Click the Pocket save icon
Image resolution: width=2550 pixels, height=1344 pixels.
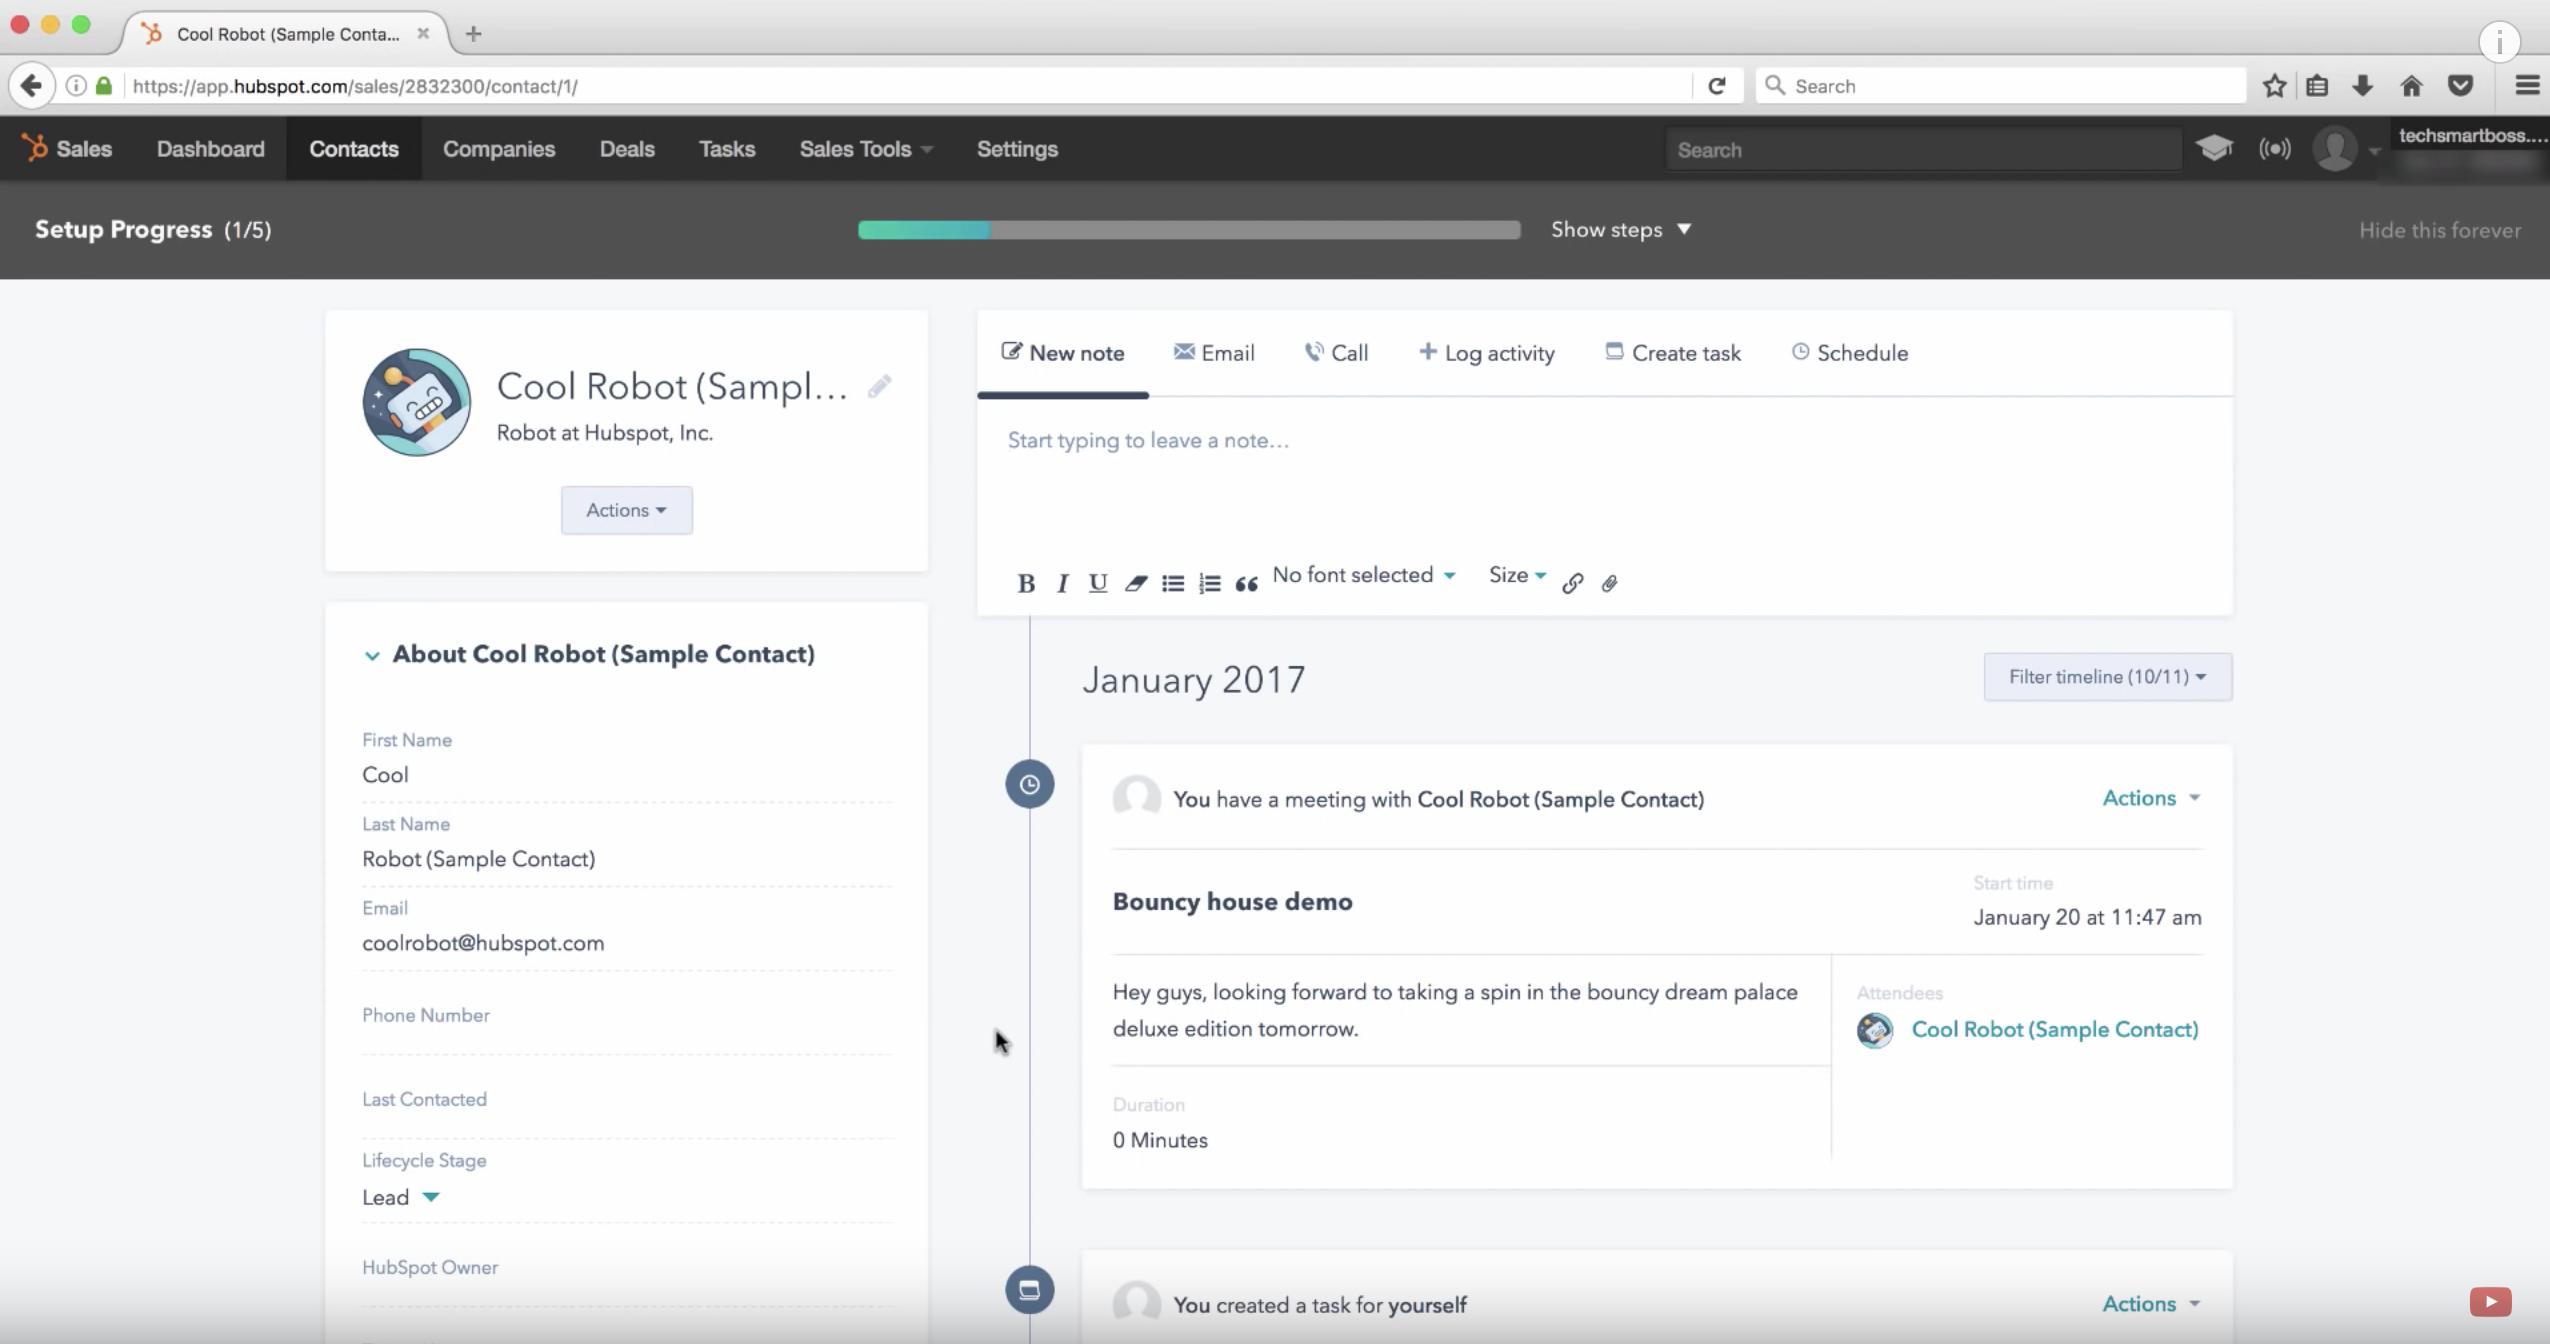[x=2461, y=86]
